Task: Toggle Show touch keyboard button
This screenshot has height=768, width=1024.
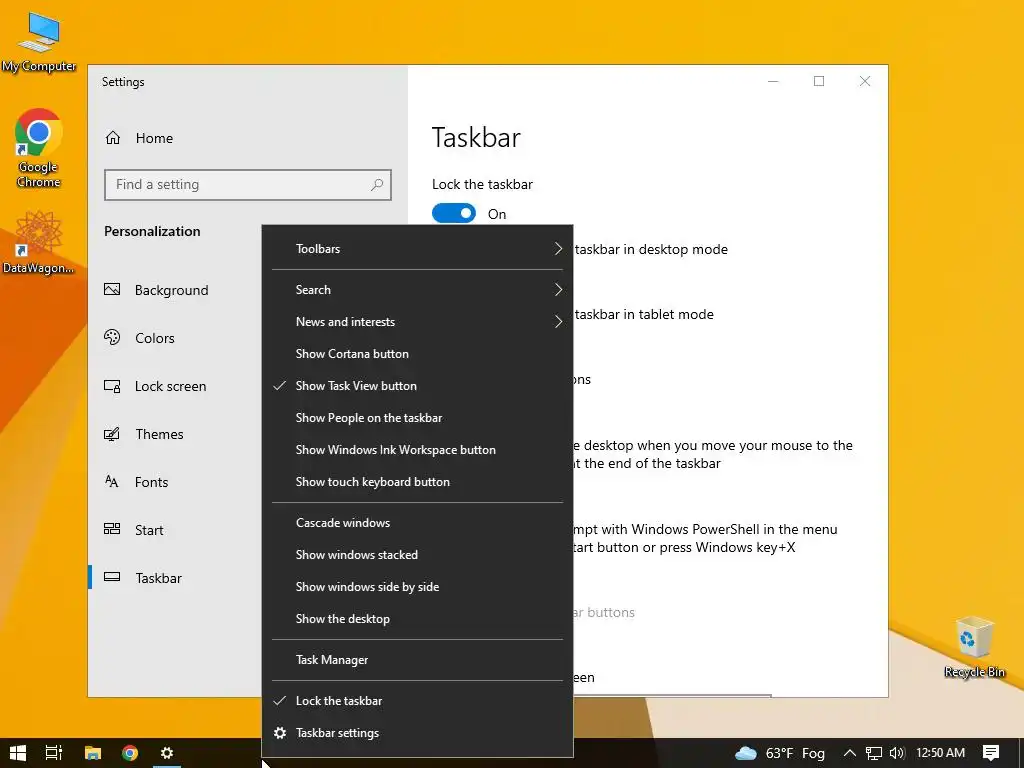Action: click(417, 481)
